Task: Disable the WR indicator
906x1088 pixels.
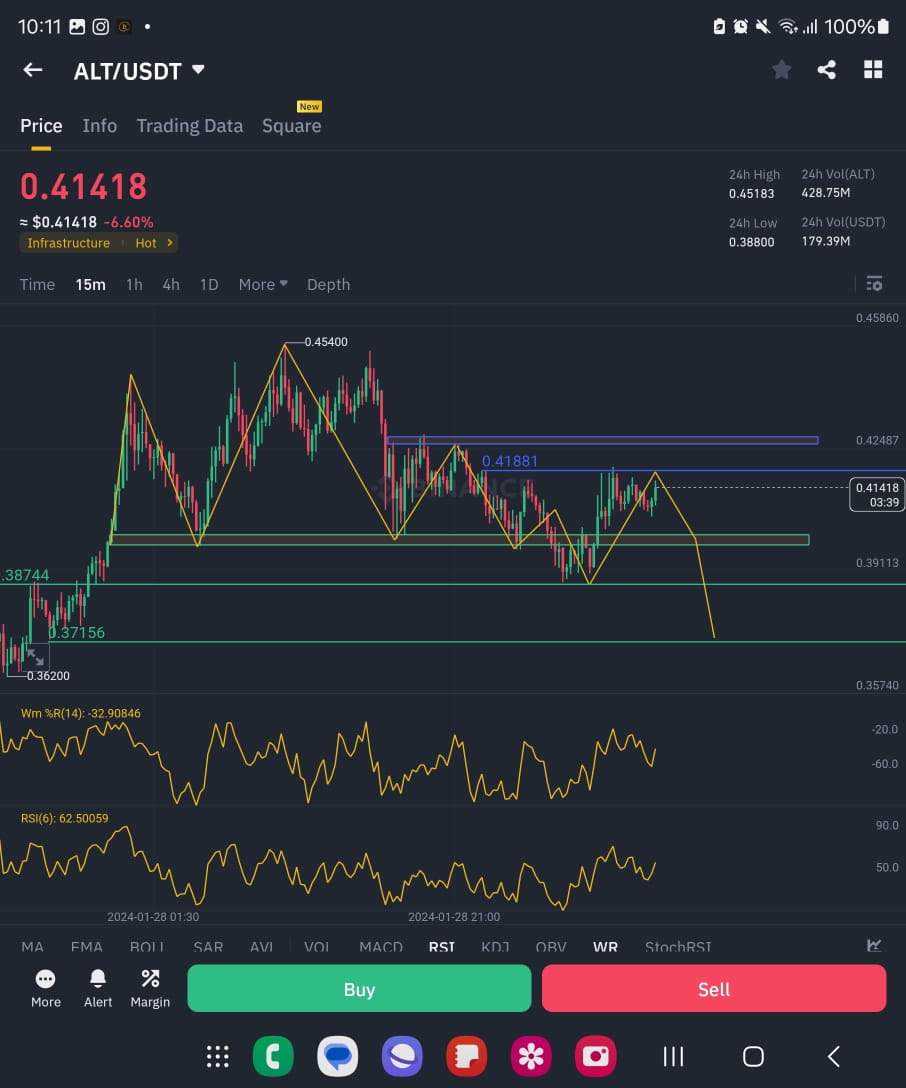Action: pos(605,947)
